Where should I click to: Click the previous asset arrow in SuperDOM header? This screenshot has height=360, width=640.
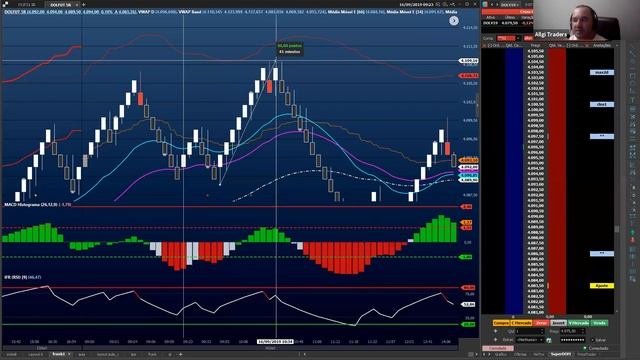click(x=492, y=4)
